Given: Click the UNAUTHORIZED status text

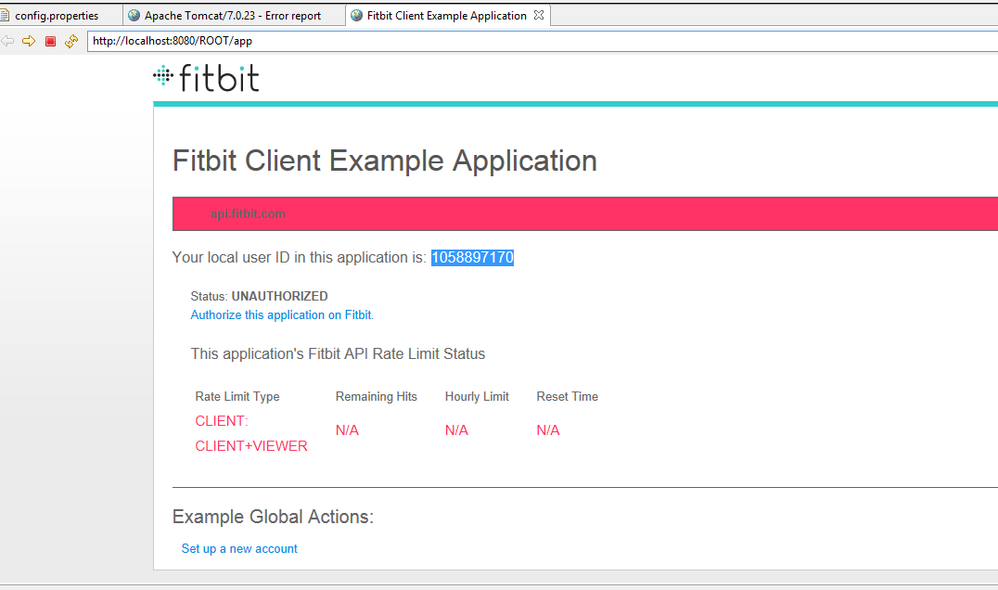Looking at the screenshot, I should [x=279, y=296].
